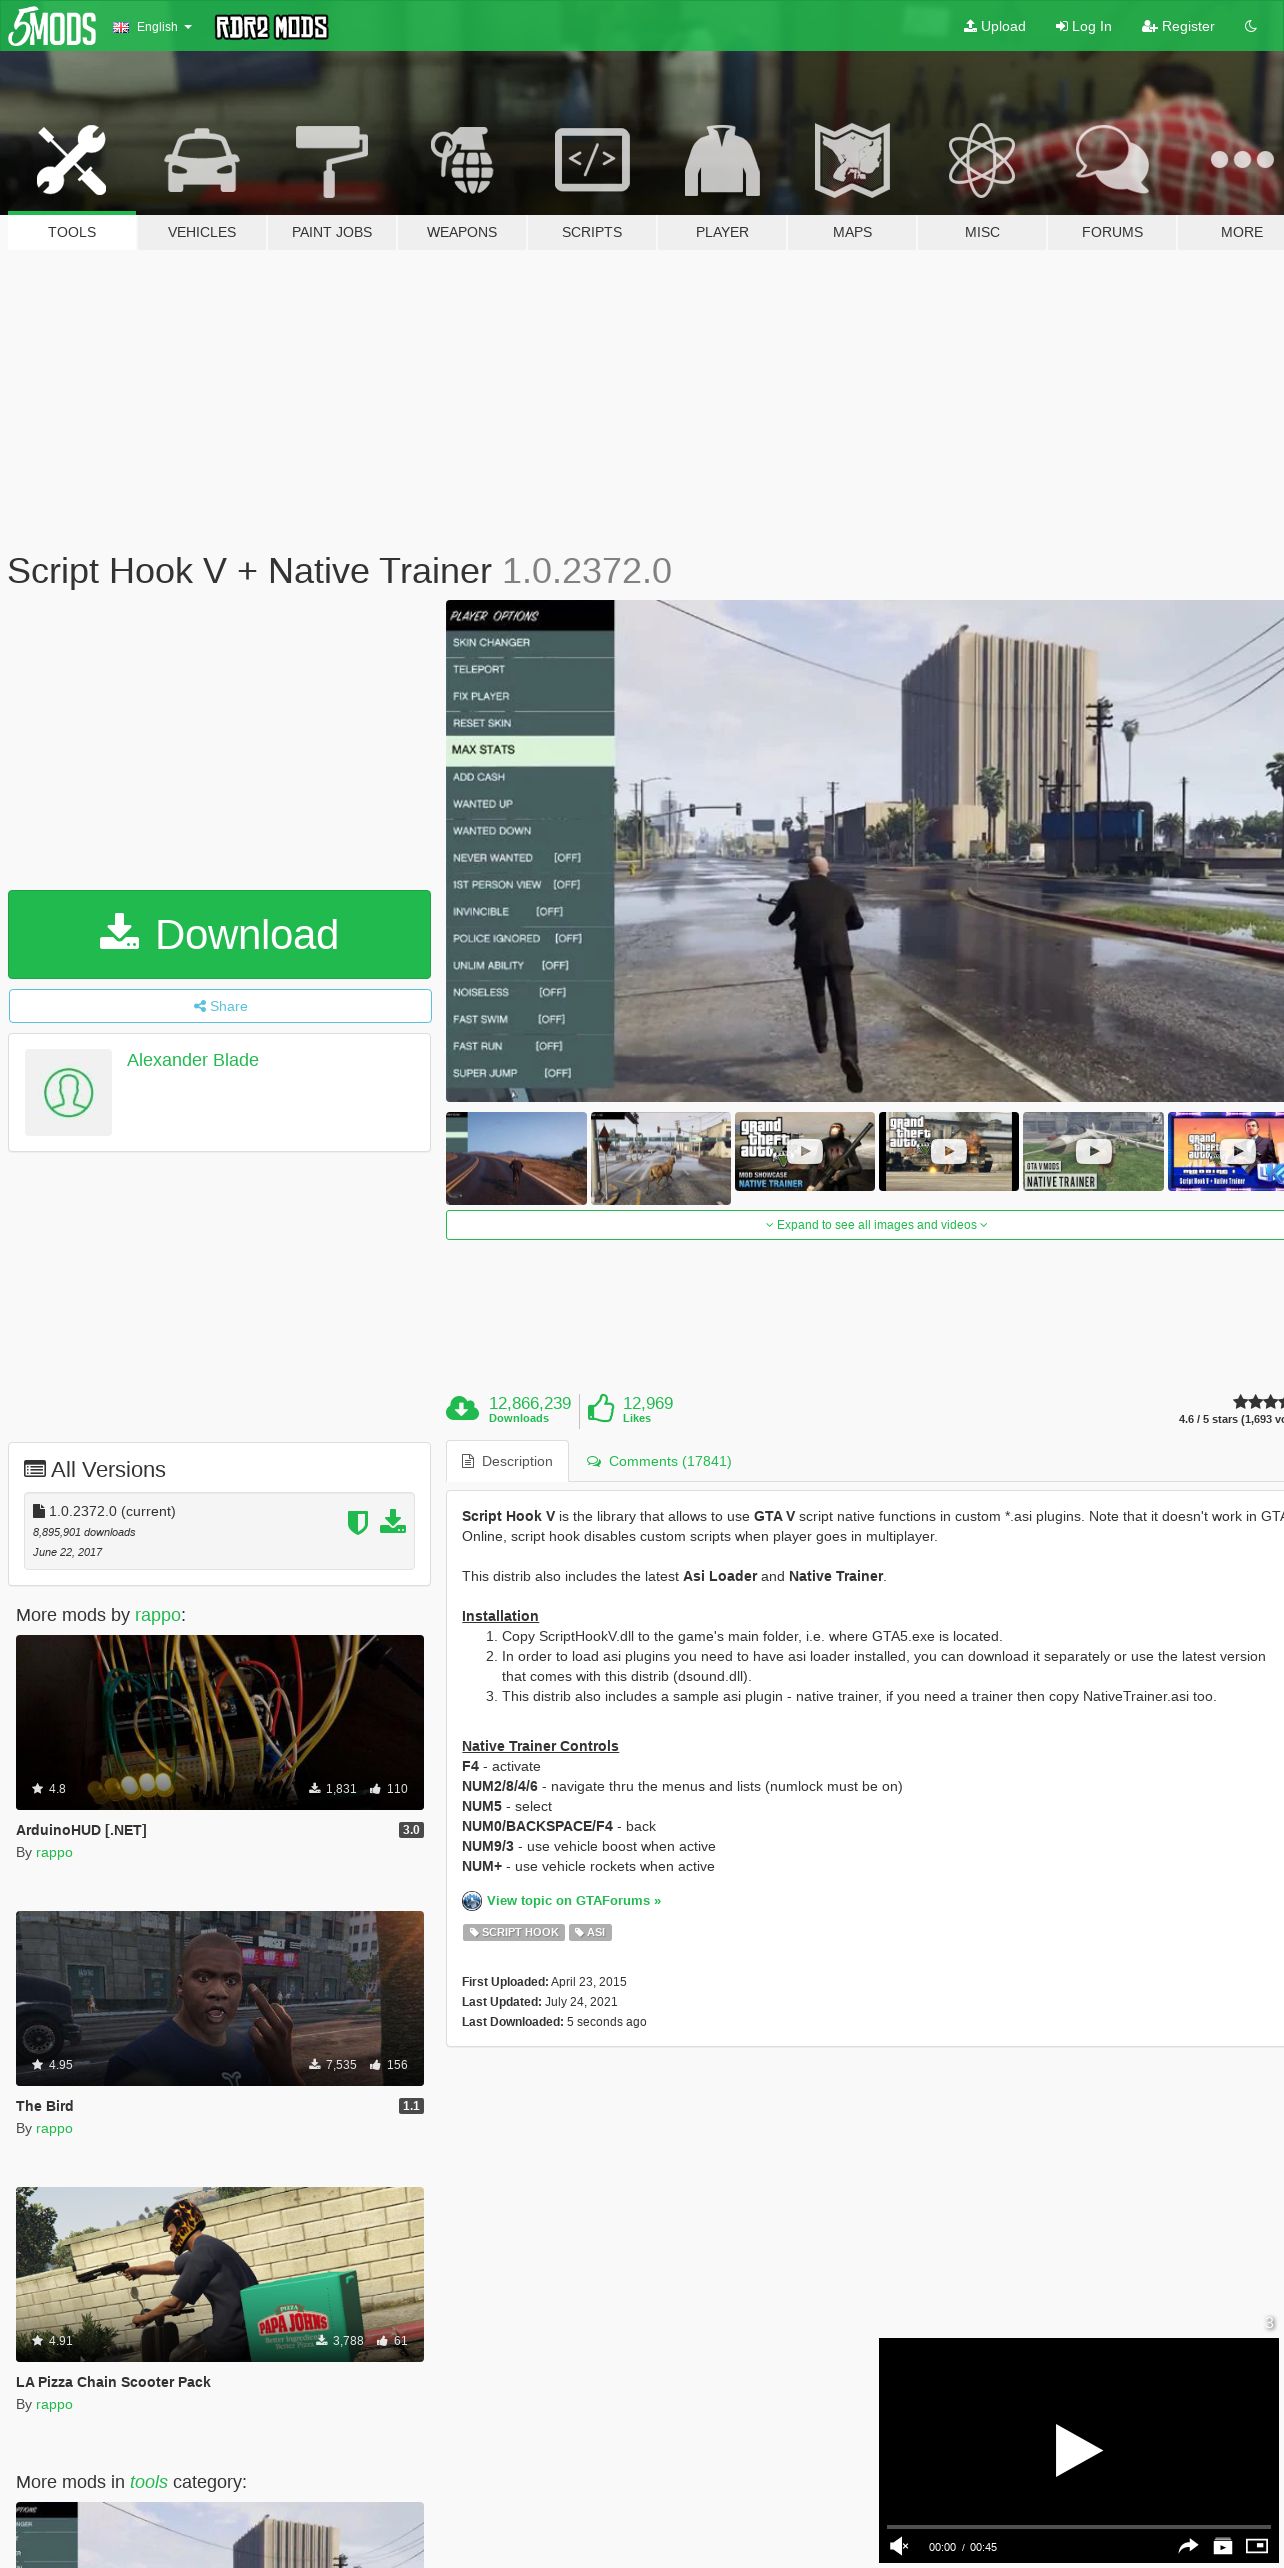The height and width of the screenshot is (2568, 1284).
Task: Switch to the Comments (17841) tab
Action: [x=659, y=1461]
